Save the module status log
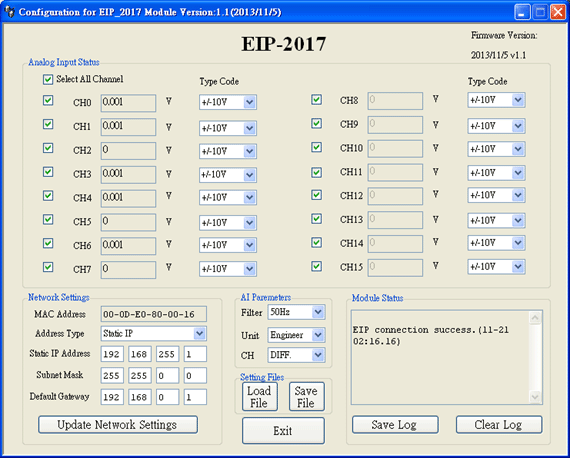Viewport: 570px width, 458px height. click(395, 425)
